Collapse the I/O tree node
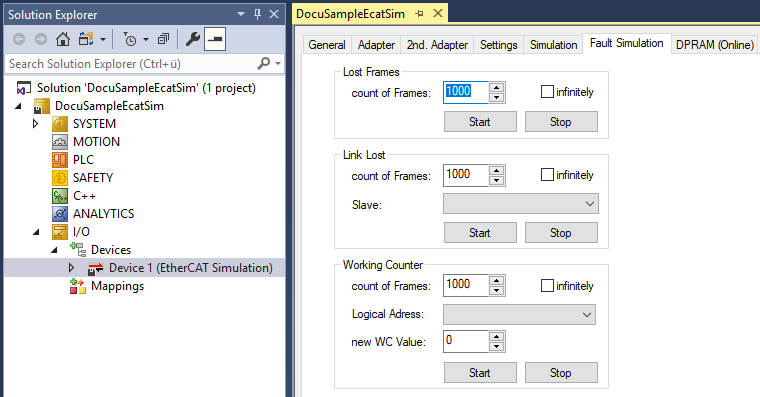760x397 pixels. 36,232
